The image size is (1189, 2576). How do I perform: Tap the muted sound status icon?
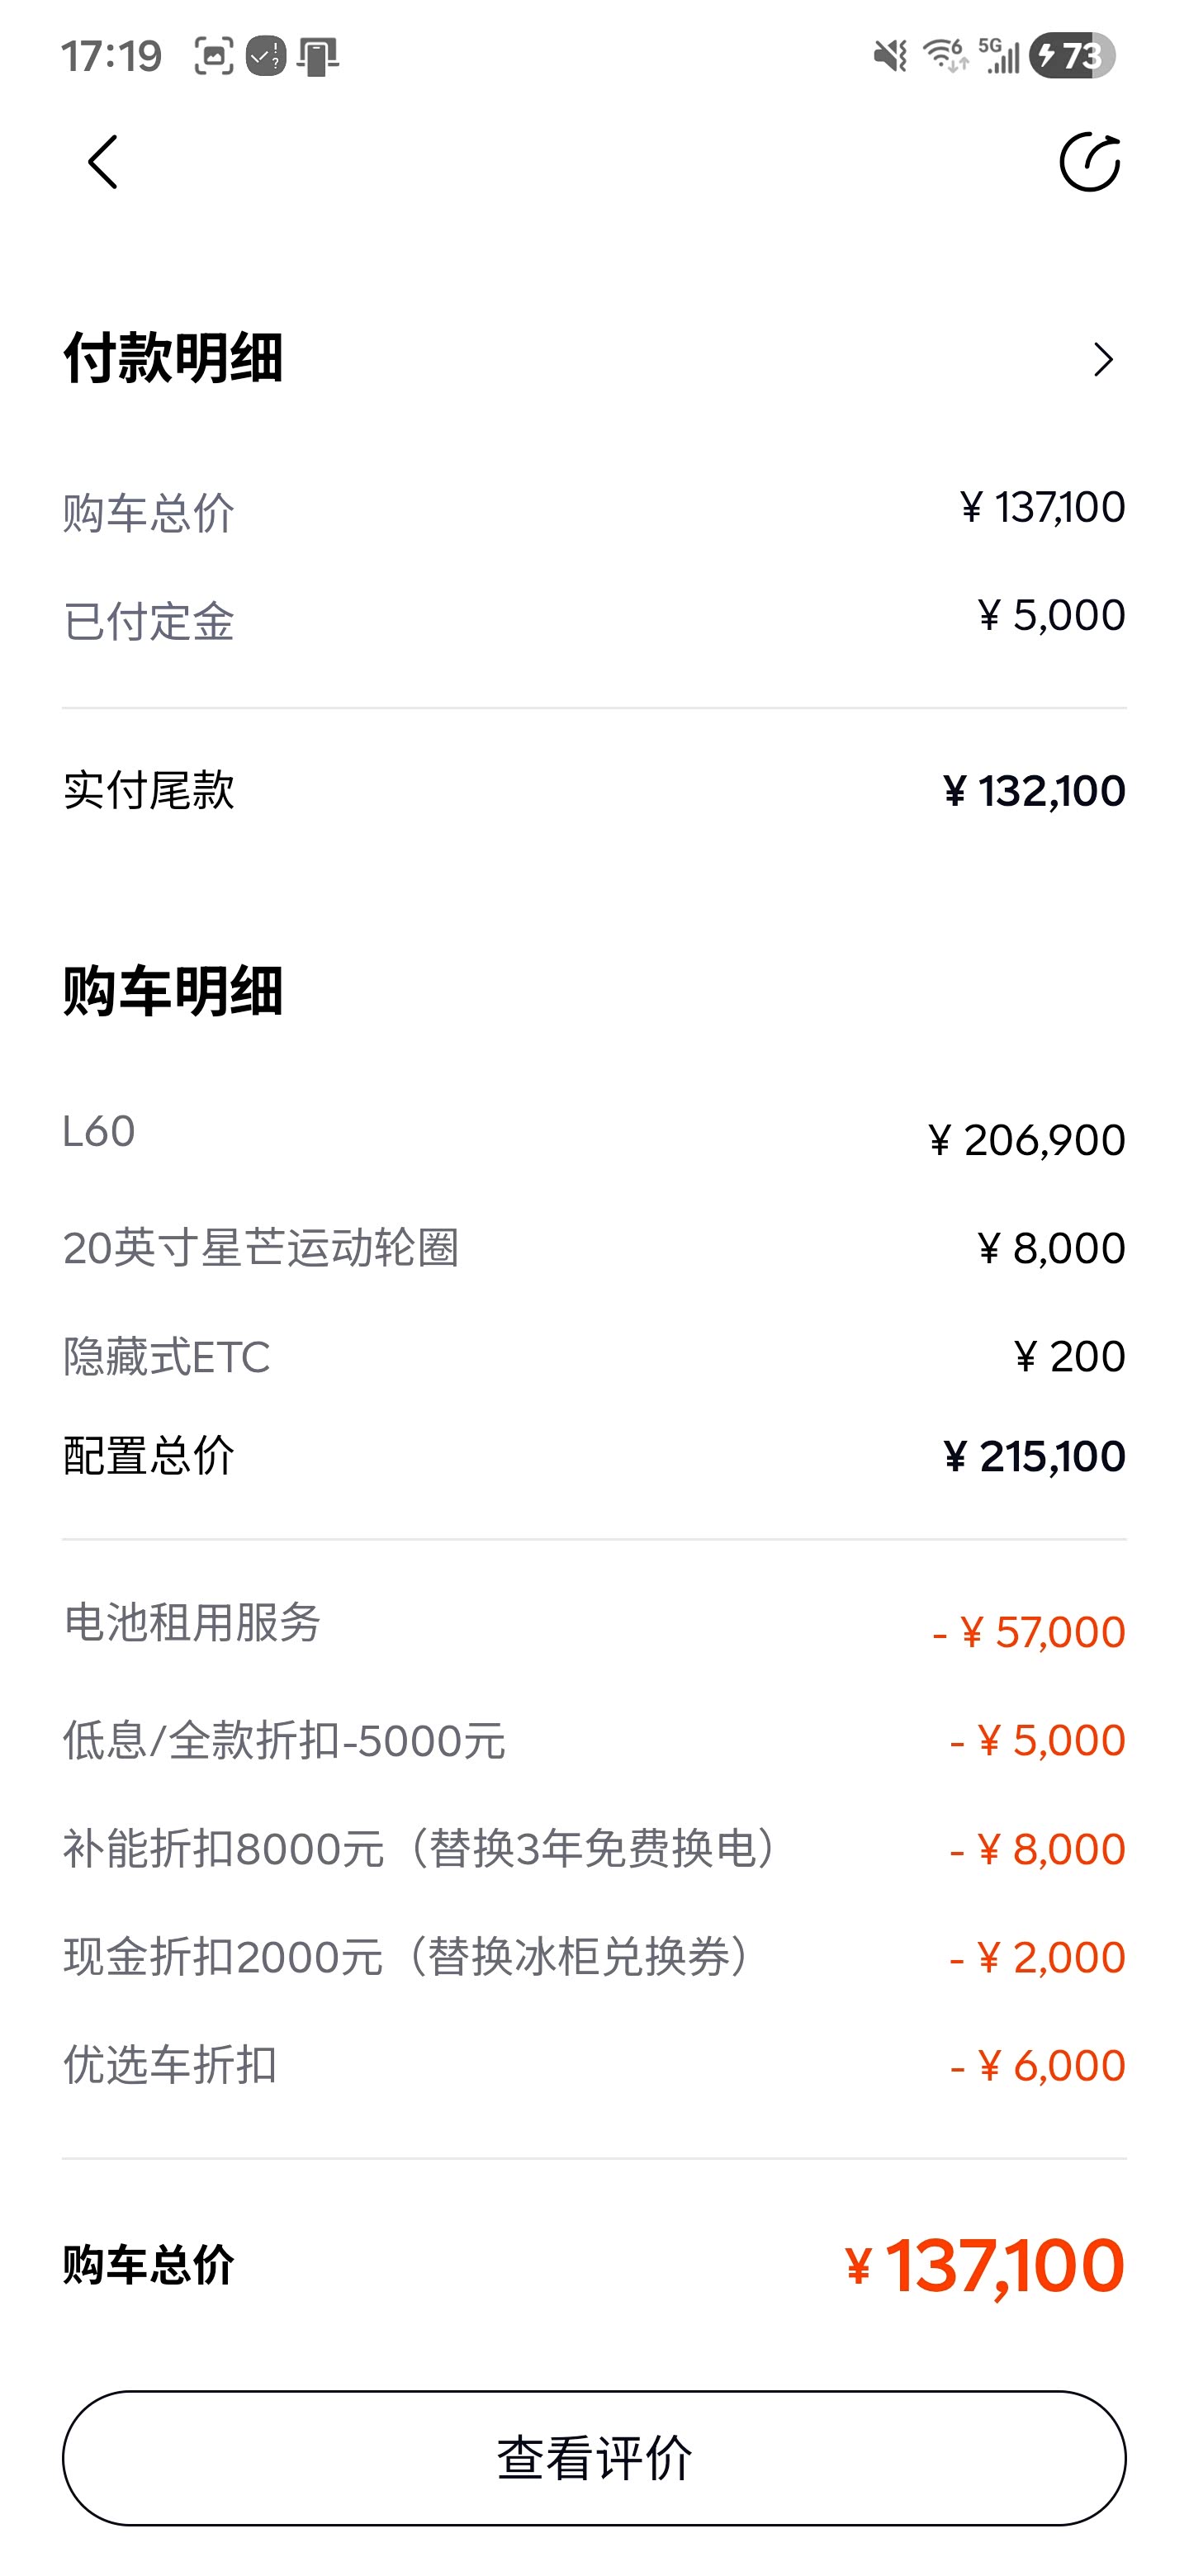[x=889, y=56]
